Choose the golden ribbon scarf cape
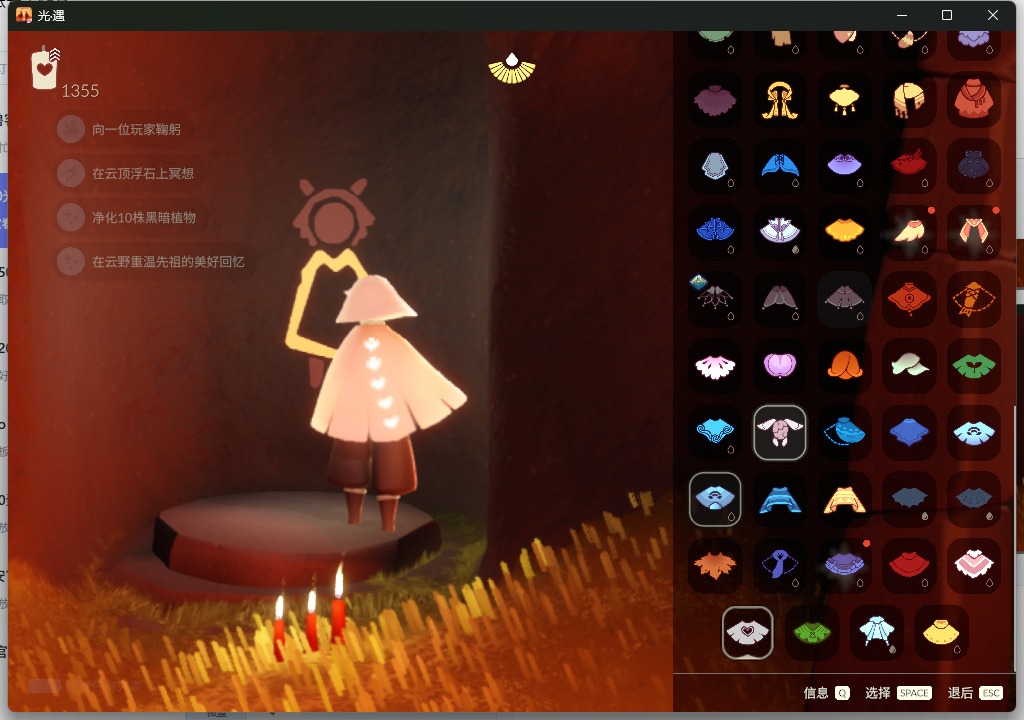The height and width of the screenshot is (720, 1024). point(779,100)
